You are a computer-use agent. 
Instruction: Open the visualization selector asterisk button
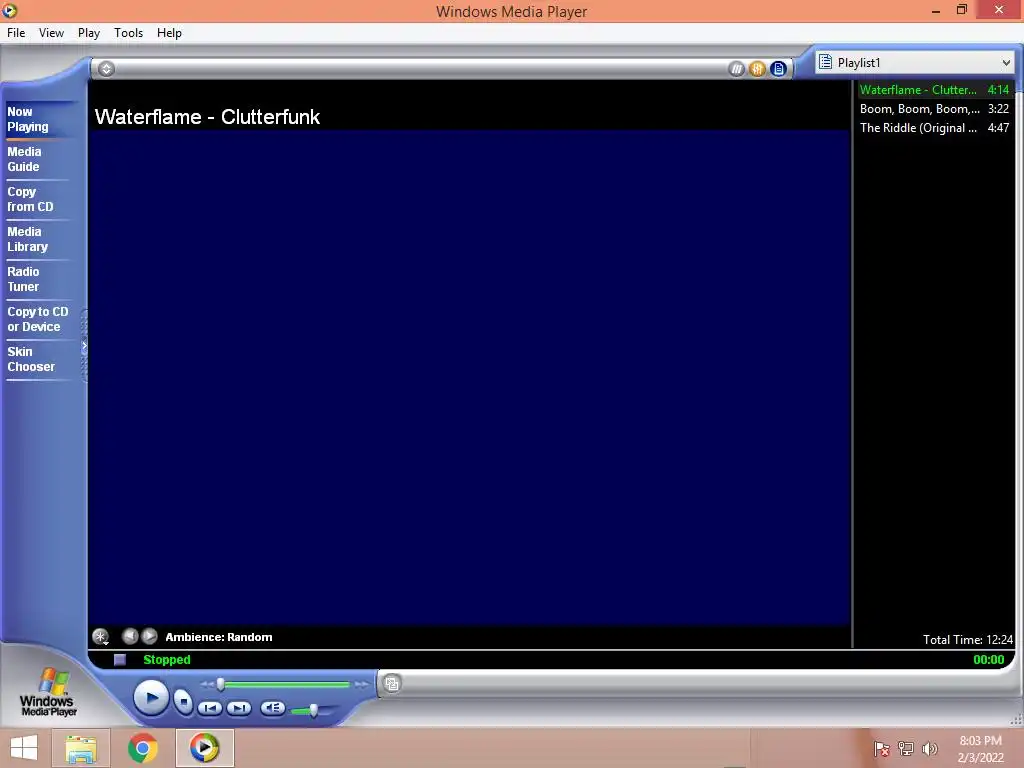pyautogui.click(x=101, y=637)
